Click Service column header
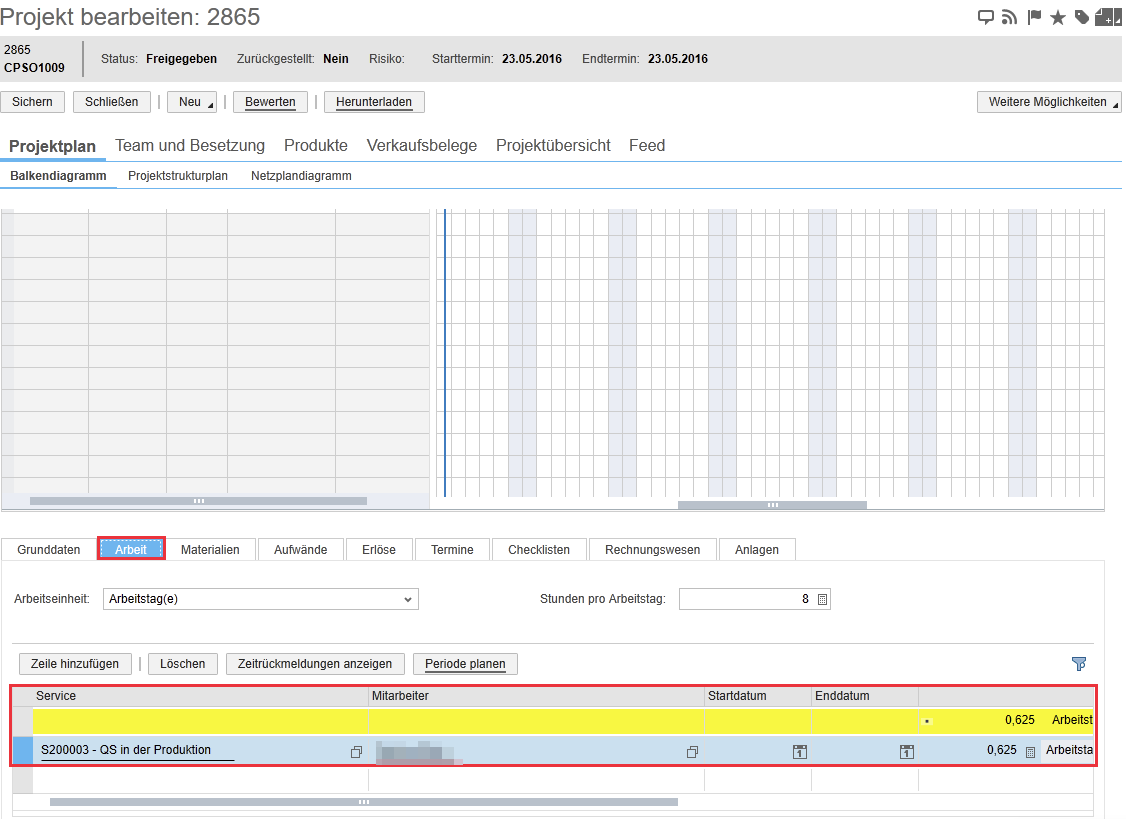The width and height of the screenshot is (1126, 819). pos(200,696)
